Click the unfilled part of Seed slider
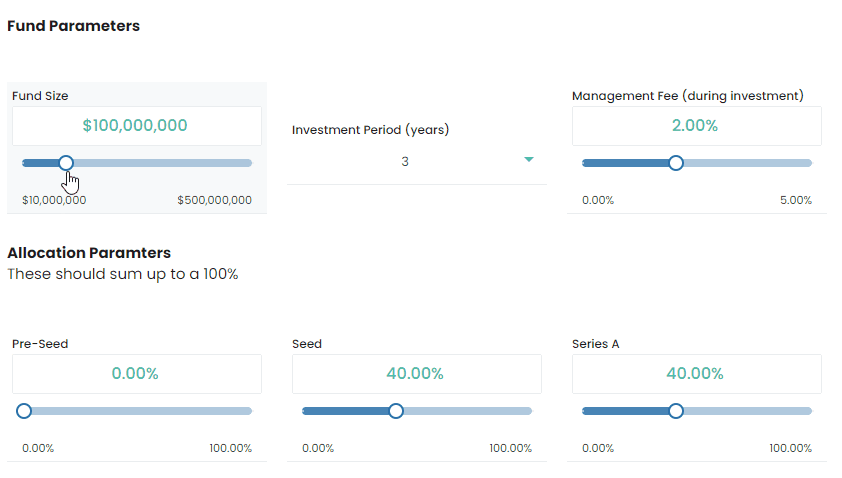This screenshot has height=478, width=842. click(465, 411)
